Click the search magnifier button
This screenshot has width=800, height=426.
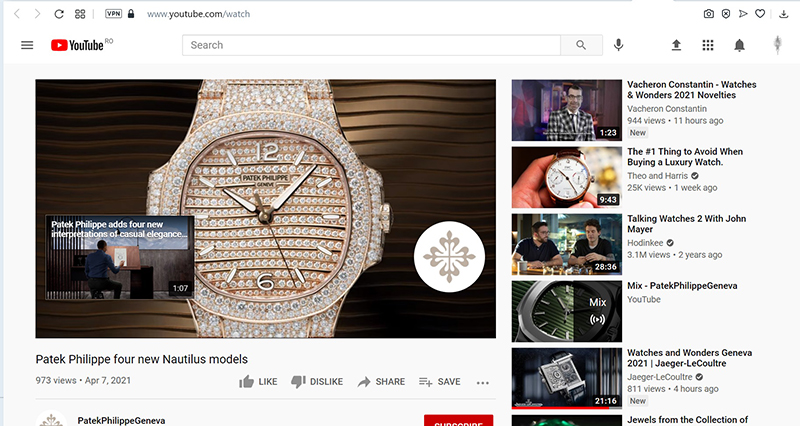[x=581, y=45]
